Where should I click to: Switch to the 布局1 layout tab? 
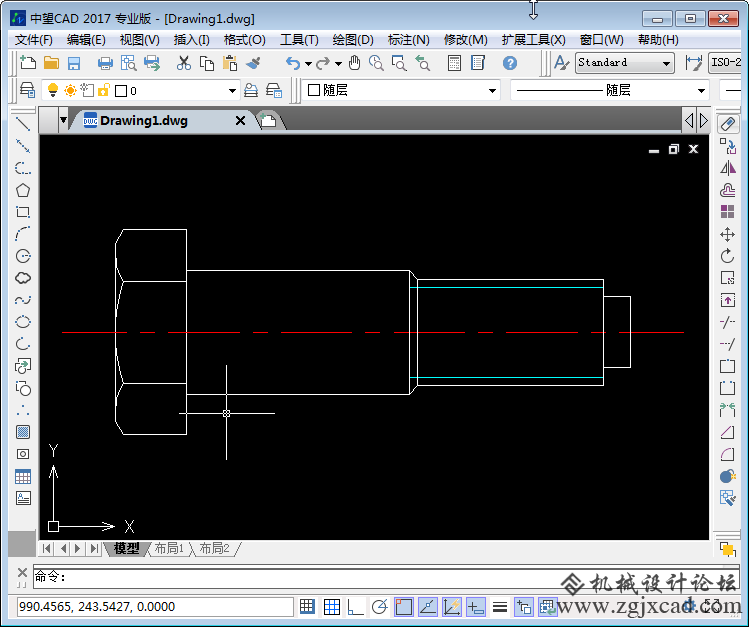point(169,548)
